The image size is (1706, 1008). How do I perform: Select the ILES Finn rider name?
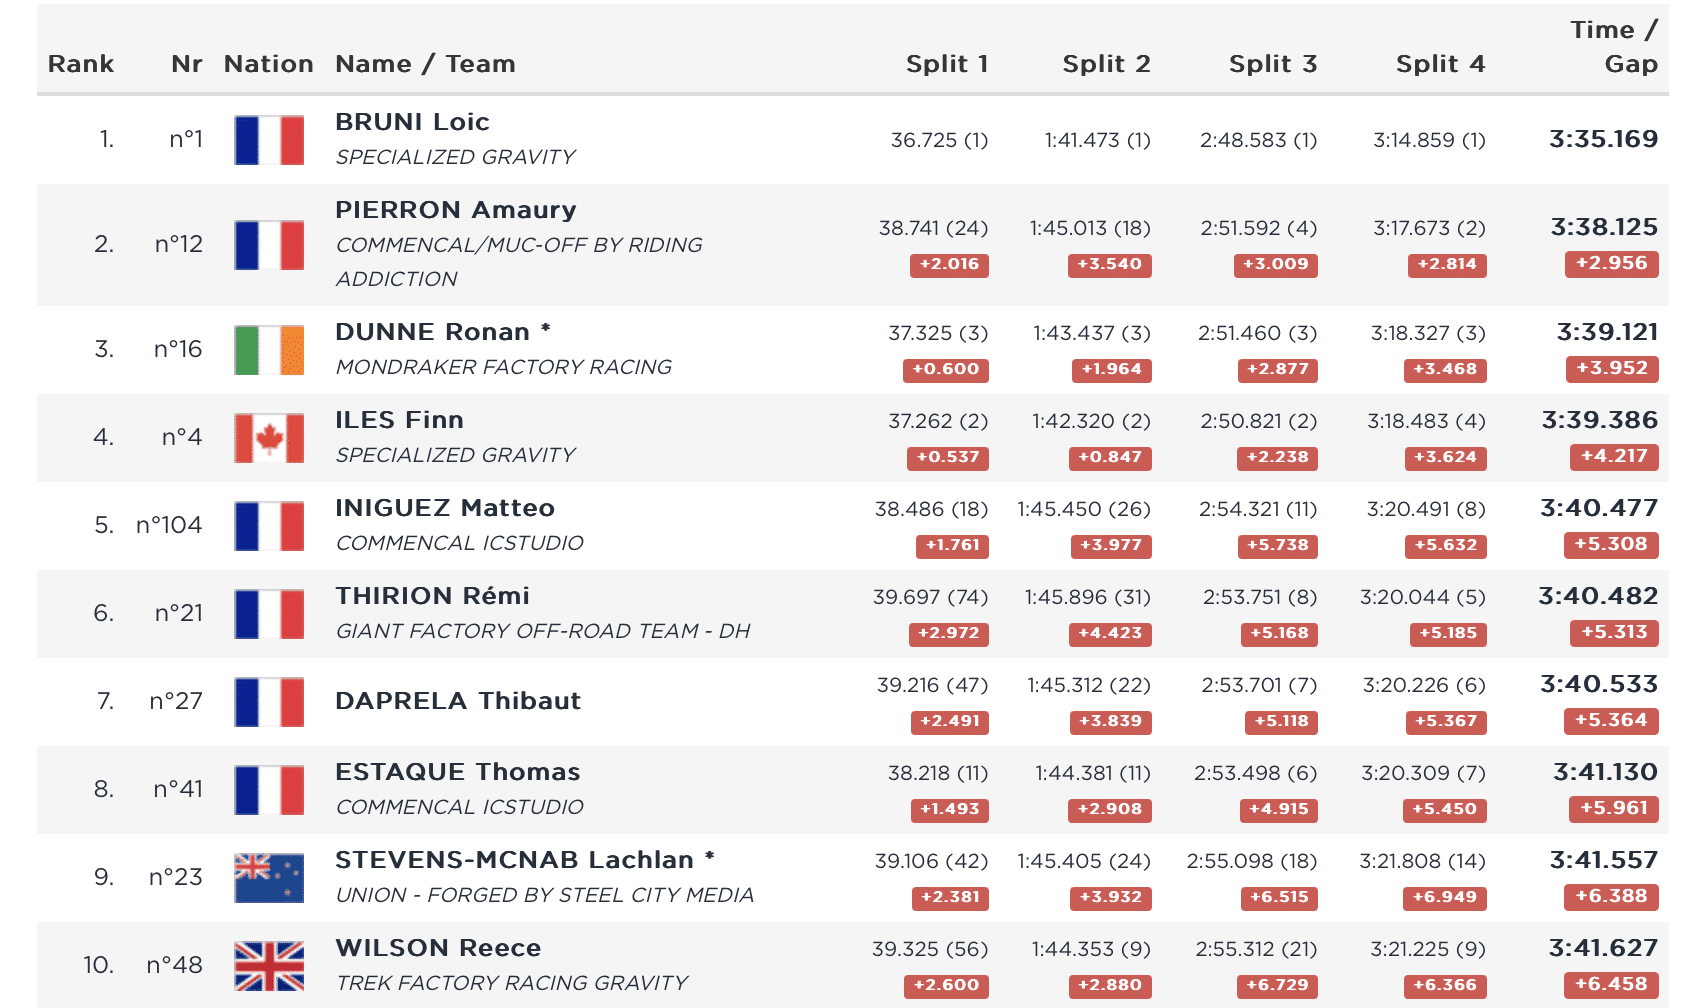[399, 420]
